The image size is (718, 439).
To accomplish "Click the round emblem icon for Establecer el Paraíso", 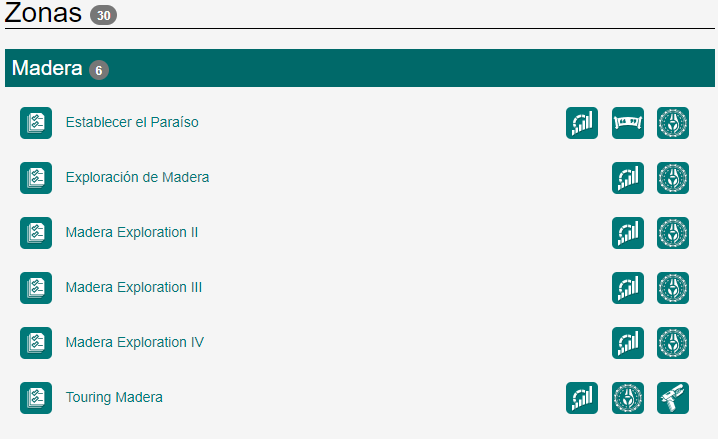I will click(x=673, y=123).
